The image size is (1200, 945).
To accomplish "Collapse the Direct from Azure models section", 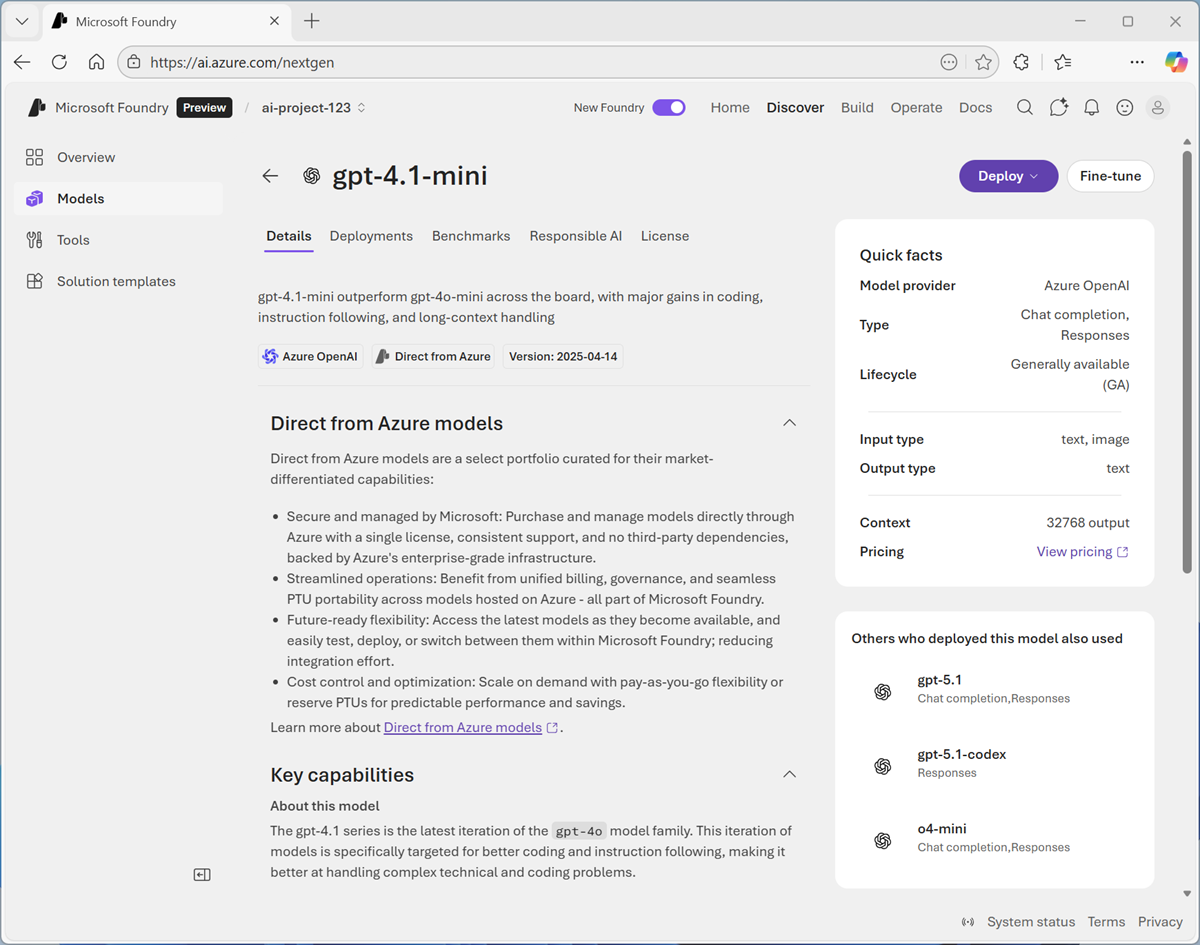I will click(789, 422).
